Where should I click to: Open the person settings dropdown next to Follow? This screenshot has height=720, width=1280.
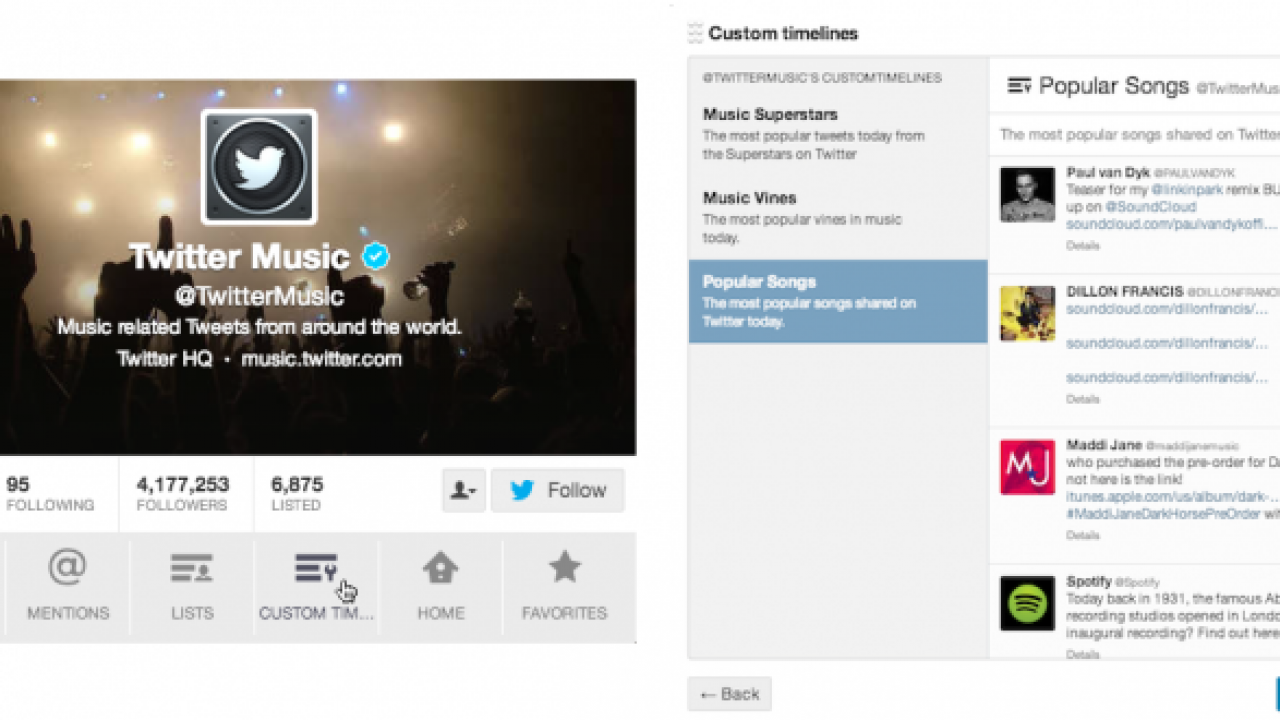(x=462, y=490)
